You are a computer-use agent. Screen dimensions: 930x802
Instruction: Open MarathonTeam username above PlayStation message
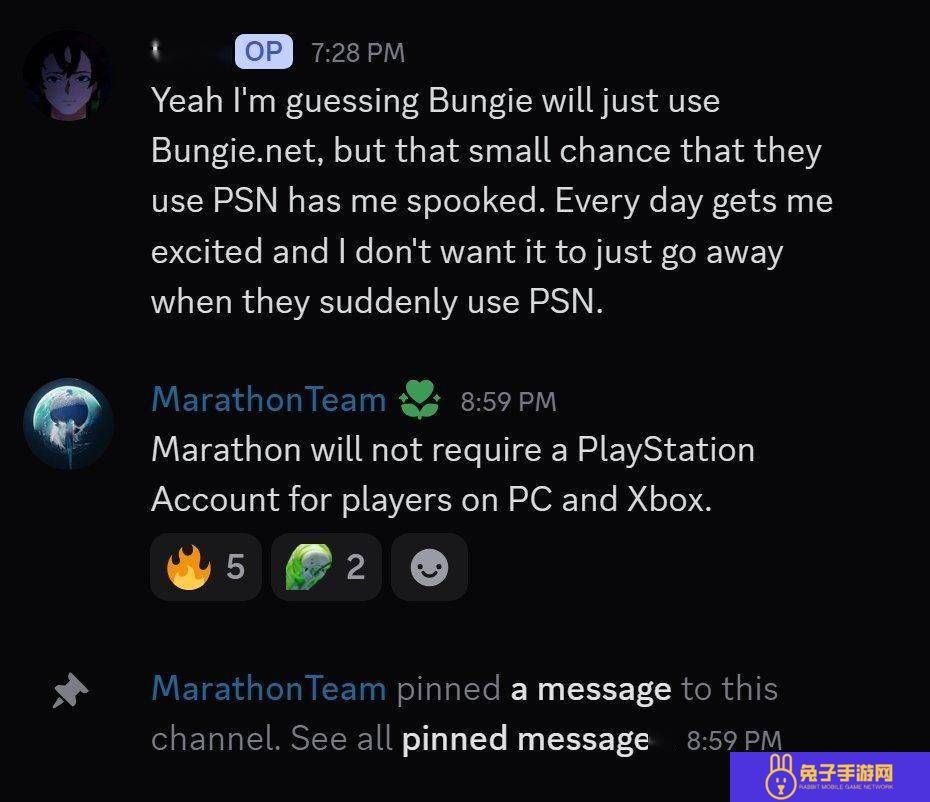coord(269,399)
